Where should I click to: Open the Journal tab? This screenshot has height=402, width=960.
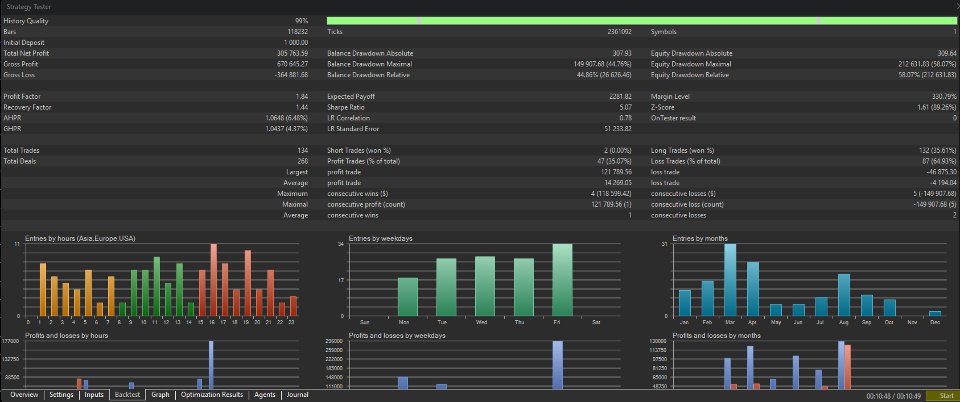297,395
